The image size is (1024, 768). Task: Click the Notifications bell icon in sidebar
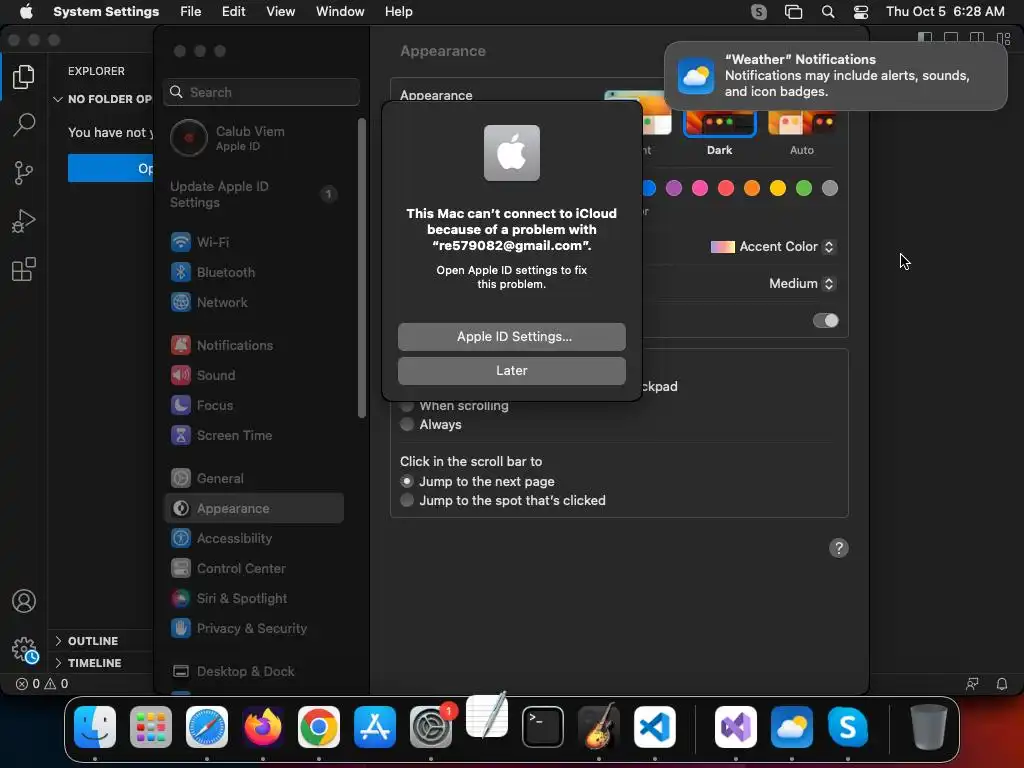[x=181, y=345]
